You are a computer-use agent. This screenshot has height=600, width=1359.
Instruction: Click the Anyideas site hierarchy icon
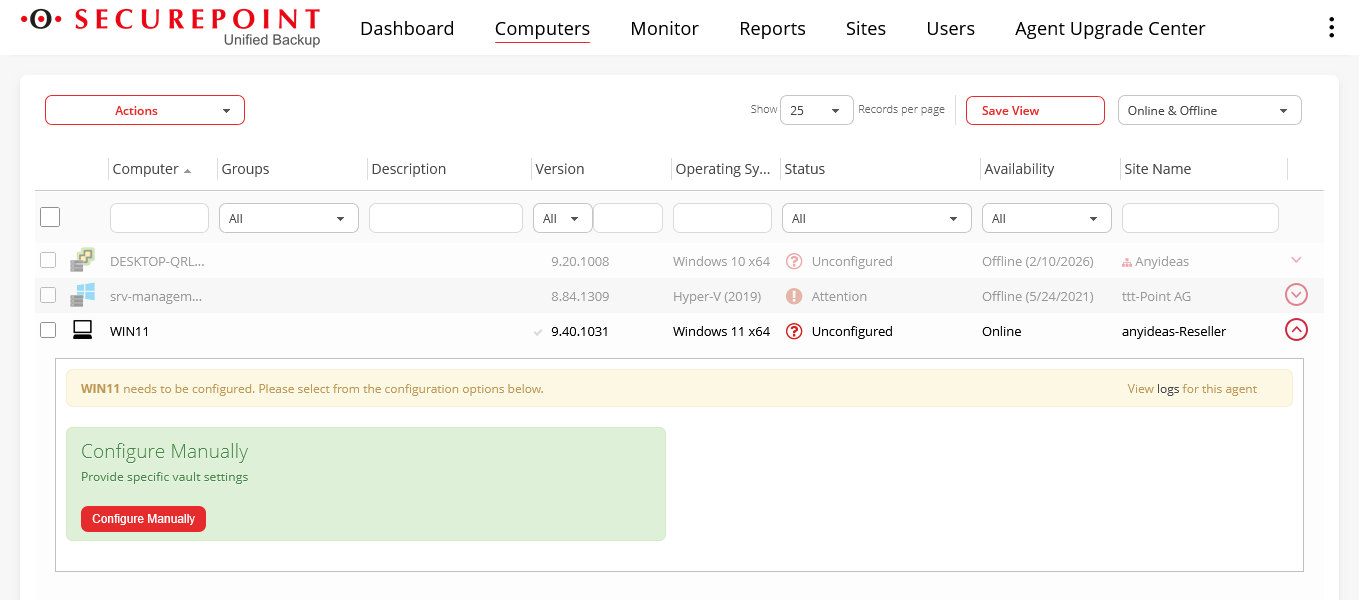coord(1127,262)
